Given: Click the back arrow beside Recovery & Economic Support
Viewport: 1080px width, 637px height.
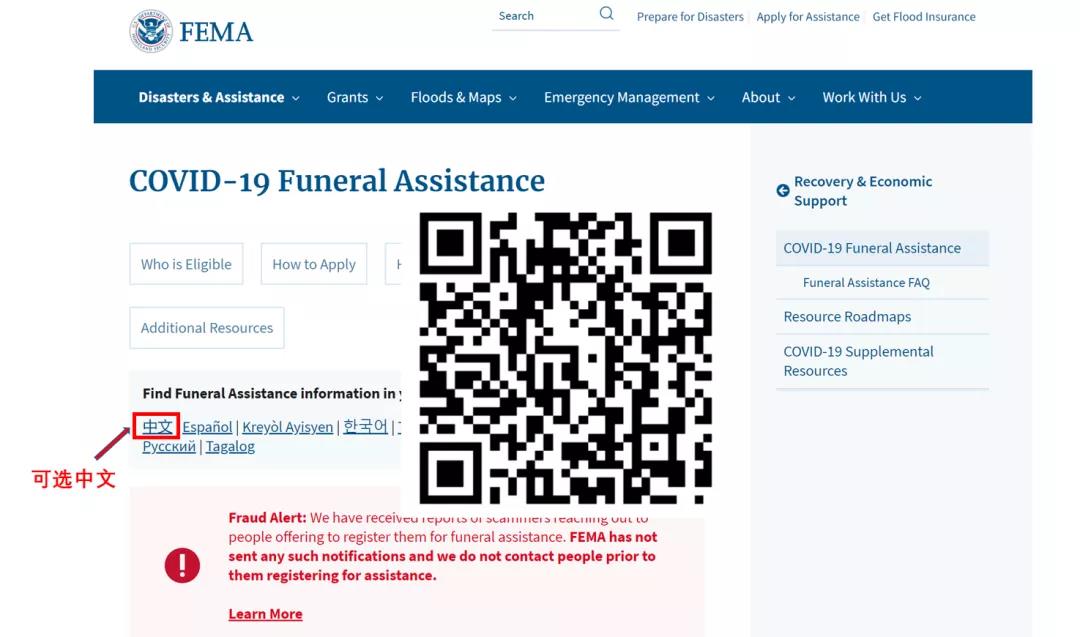Looking at the screenshot, I should pyautogui.click(x=783, y=191).
